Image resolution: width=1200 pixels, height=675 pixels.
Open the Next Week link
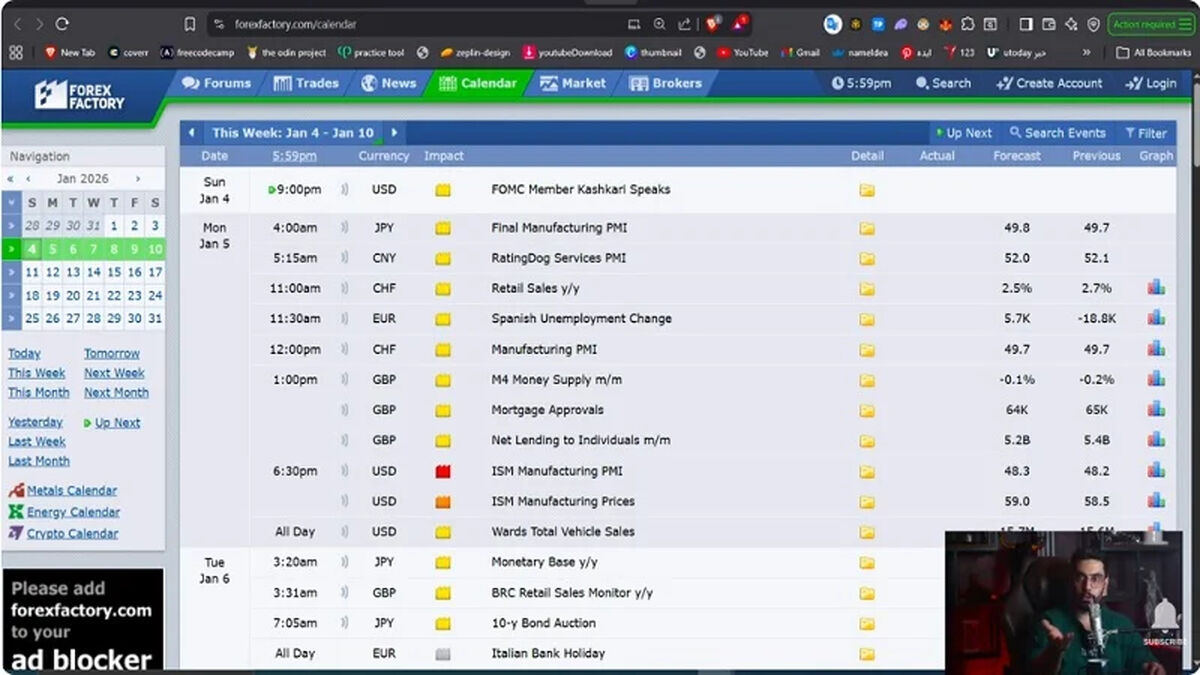(114, 373)
